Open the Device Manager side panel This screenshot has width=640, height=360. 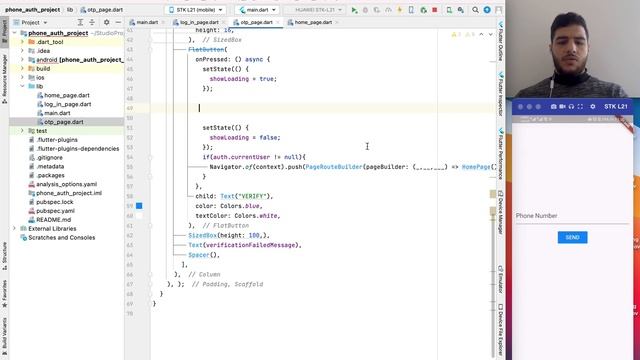tap(500, 213)
